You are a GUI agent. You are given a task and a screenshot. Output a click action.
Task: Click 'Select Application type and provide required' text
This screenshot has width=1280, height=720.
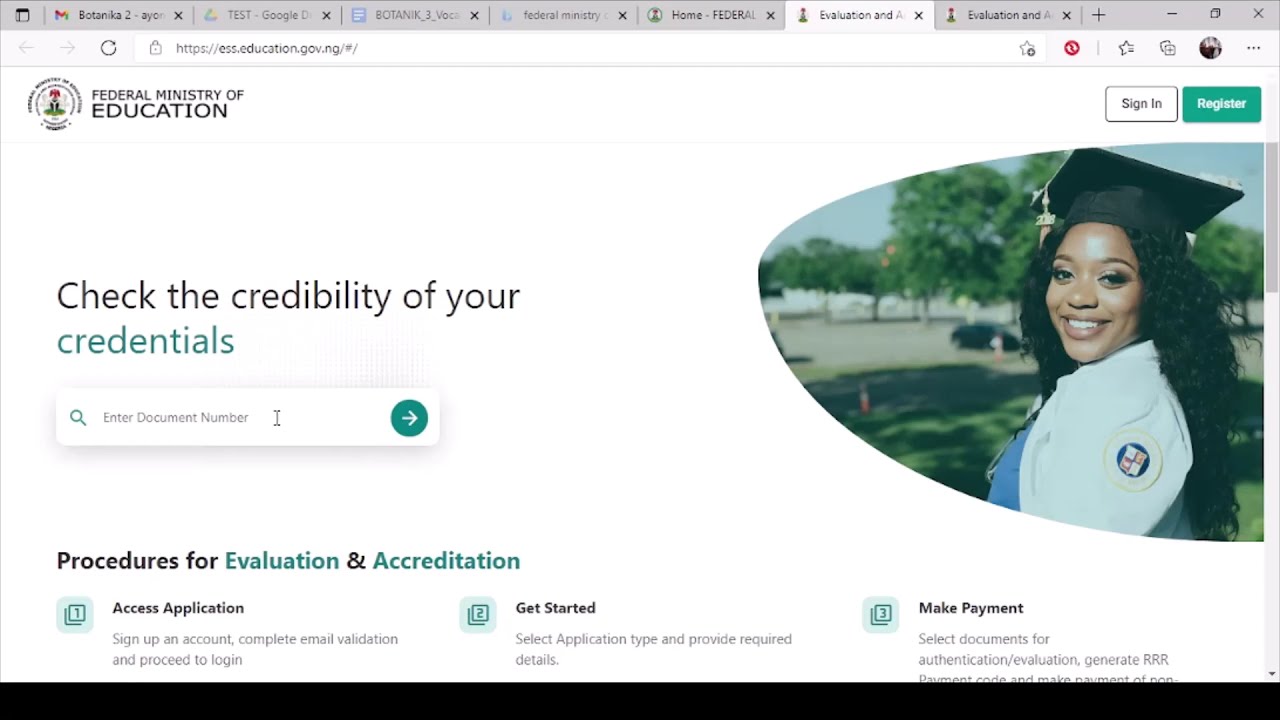[653, 639]
